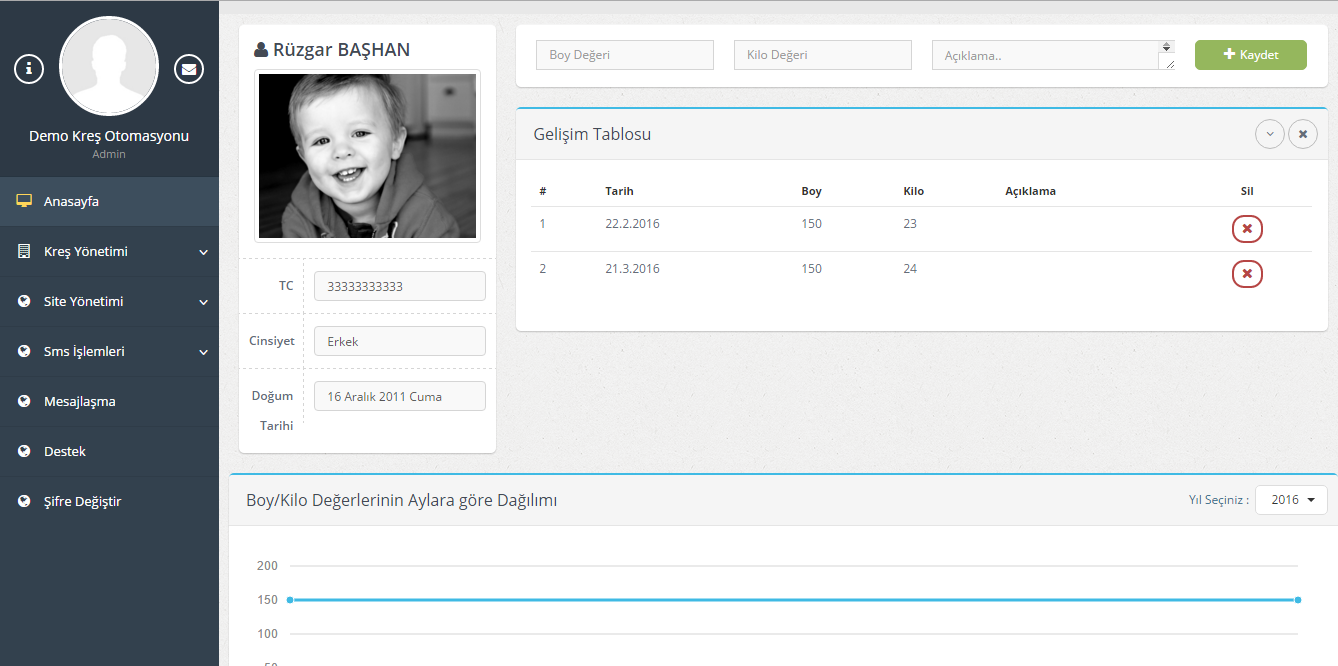This screenshot has width=1338, height=666.
Task: Click the Açıklama text area
Action: [1046, 55]
